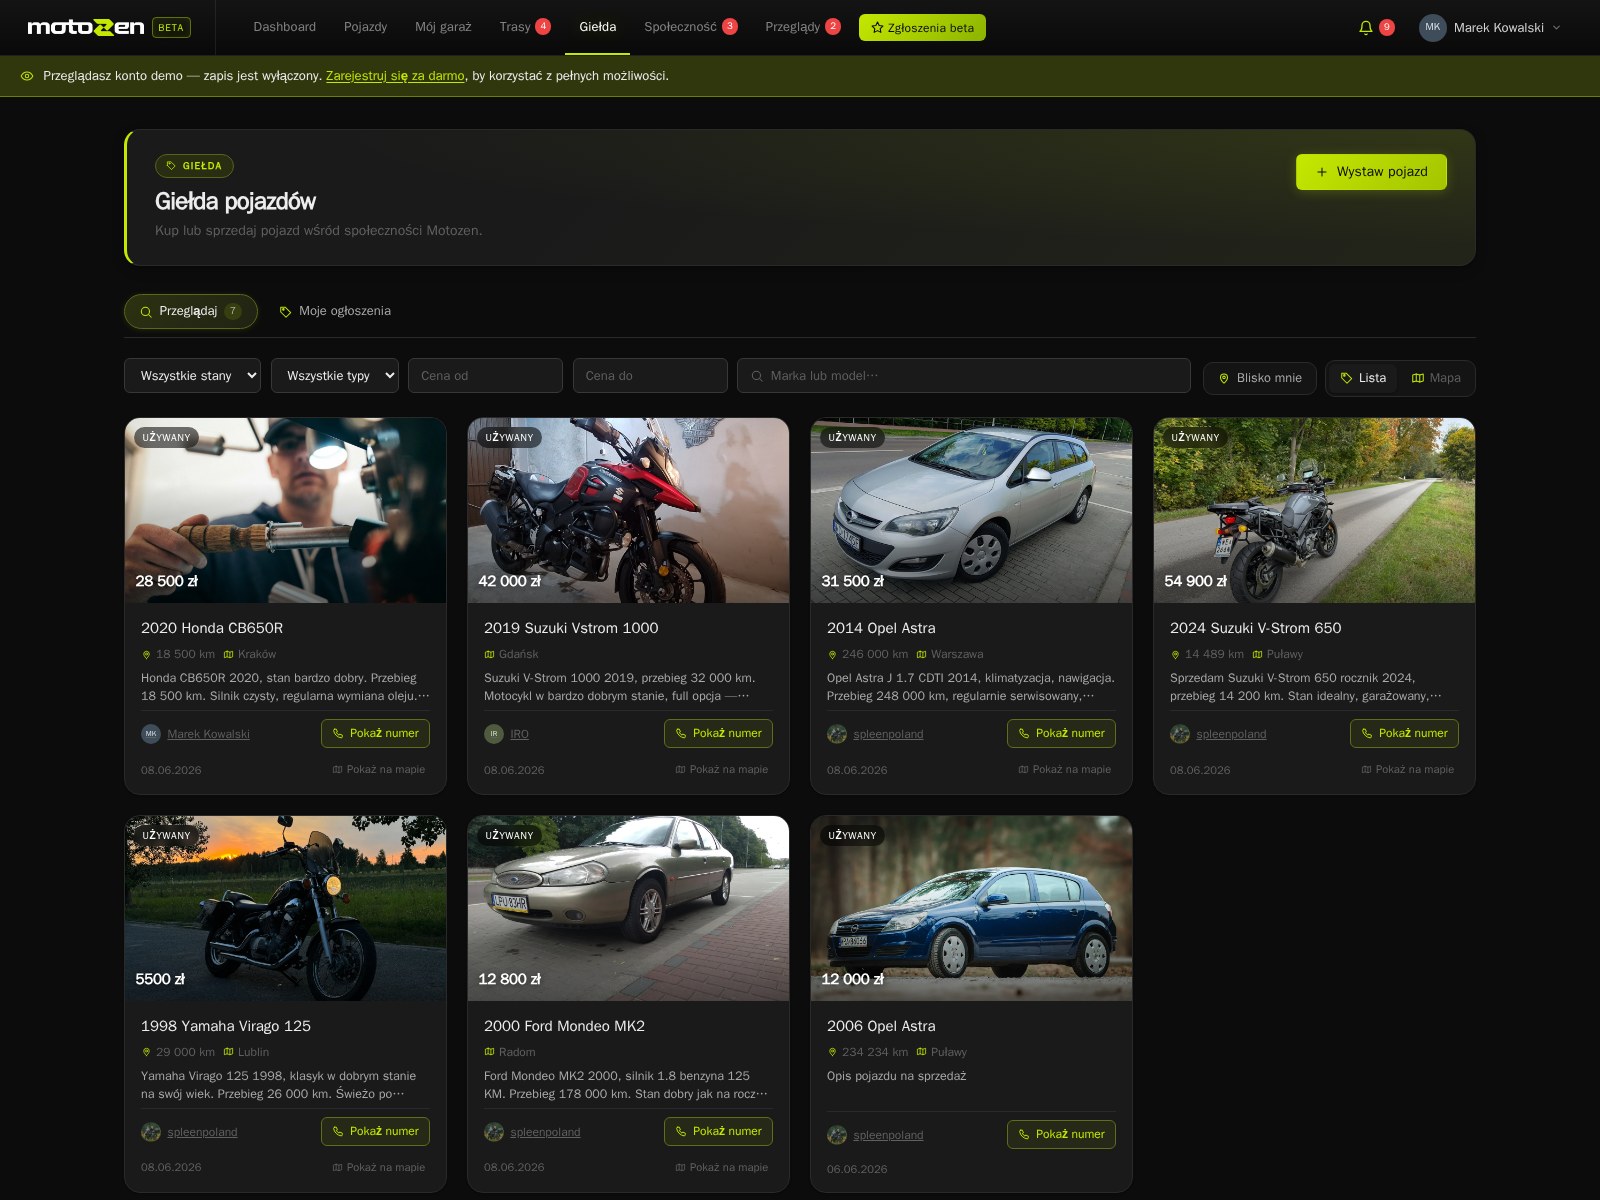Click map icon on Honda CB650R card

click(x=337, y=770)
